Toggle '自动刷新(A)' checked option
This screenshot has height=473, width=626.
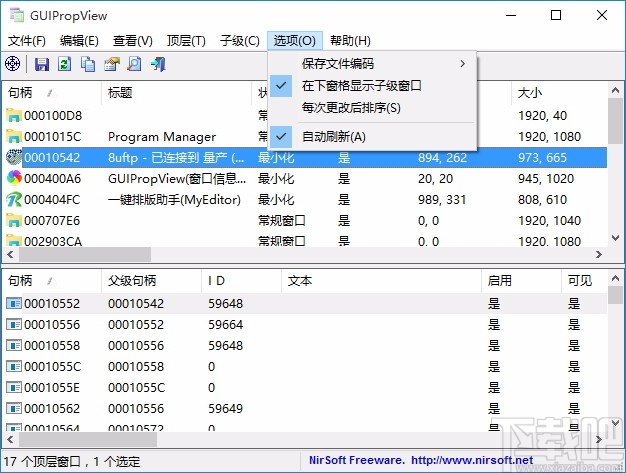[372, 137]
